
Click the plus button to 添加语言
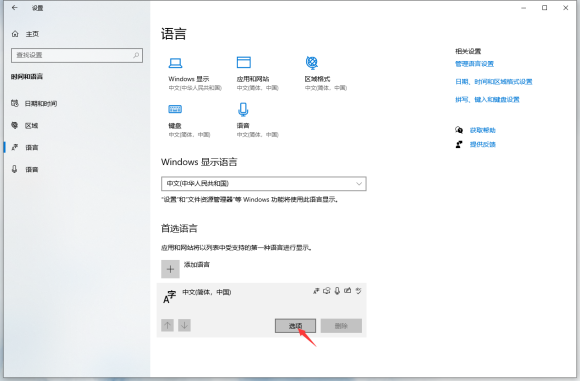coord(170,269)
